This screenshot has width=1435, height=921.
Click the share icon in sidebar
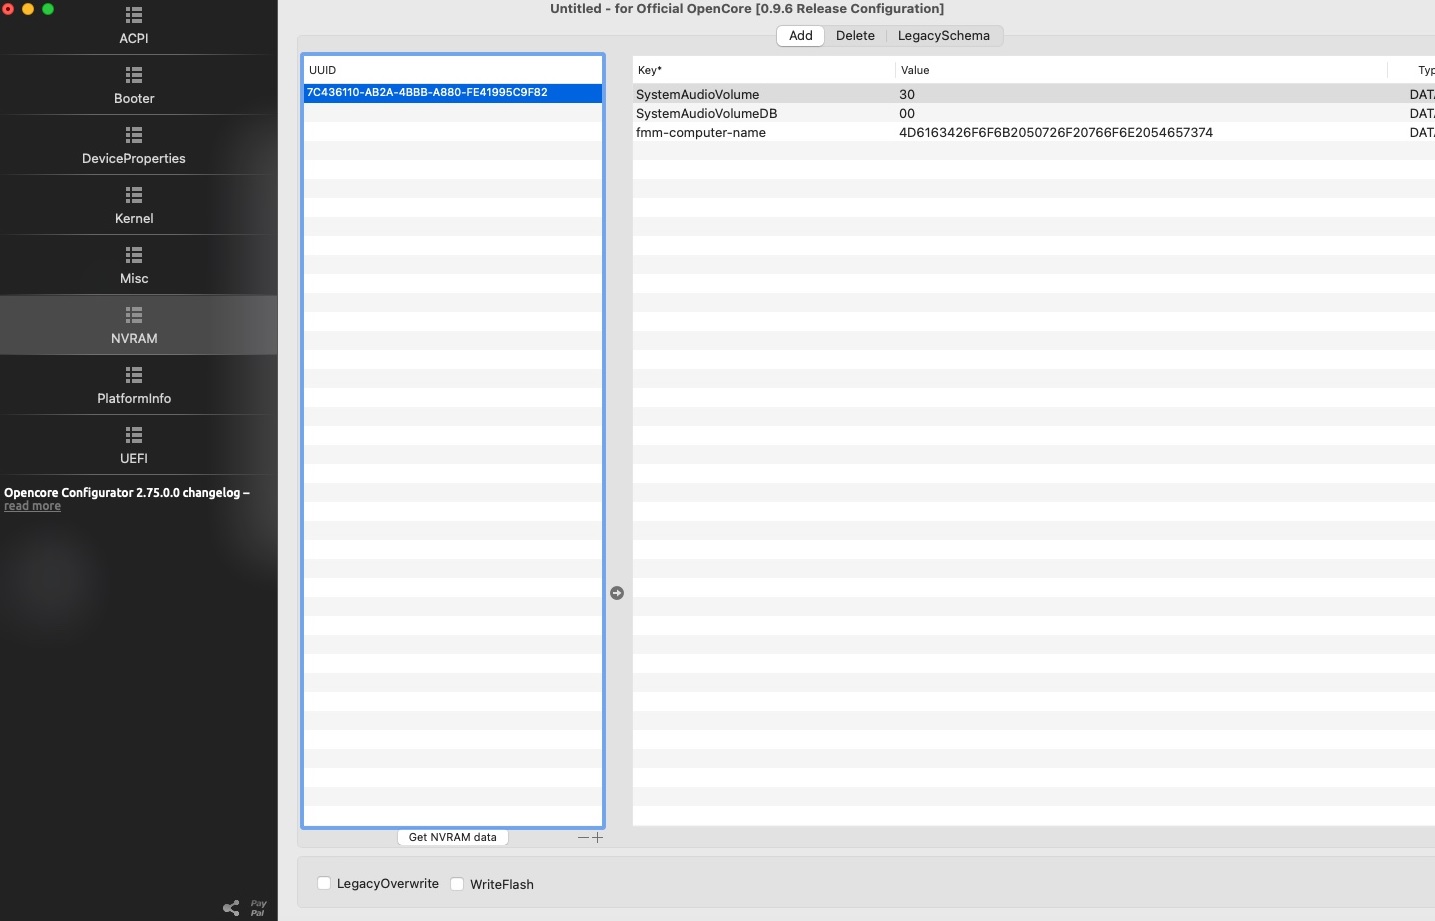(231, 908)
